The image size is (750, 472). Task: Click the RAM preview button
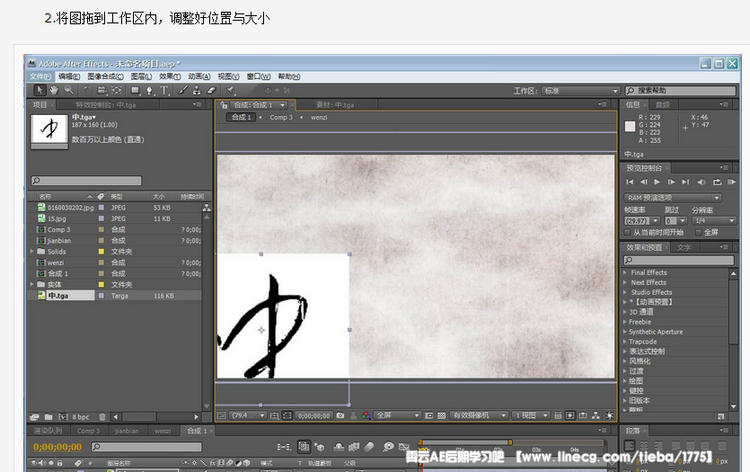click(731, 182)
